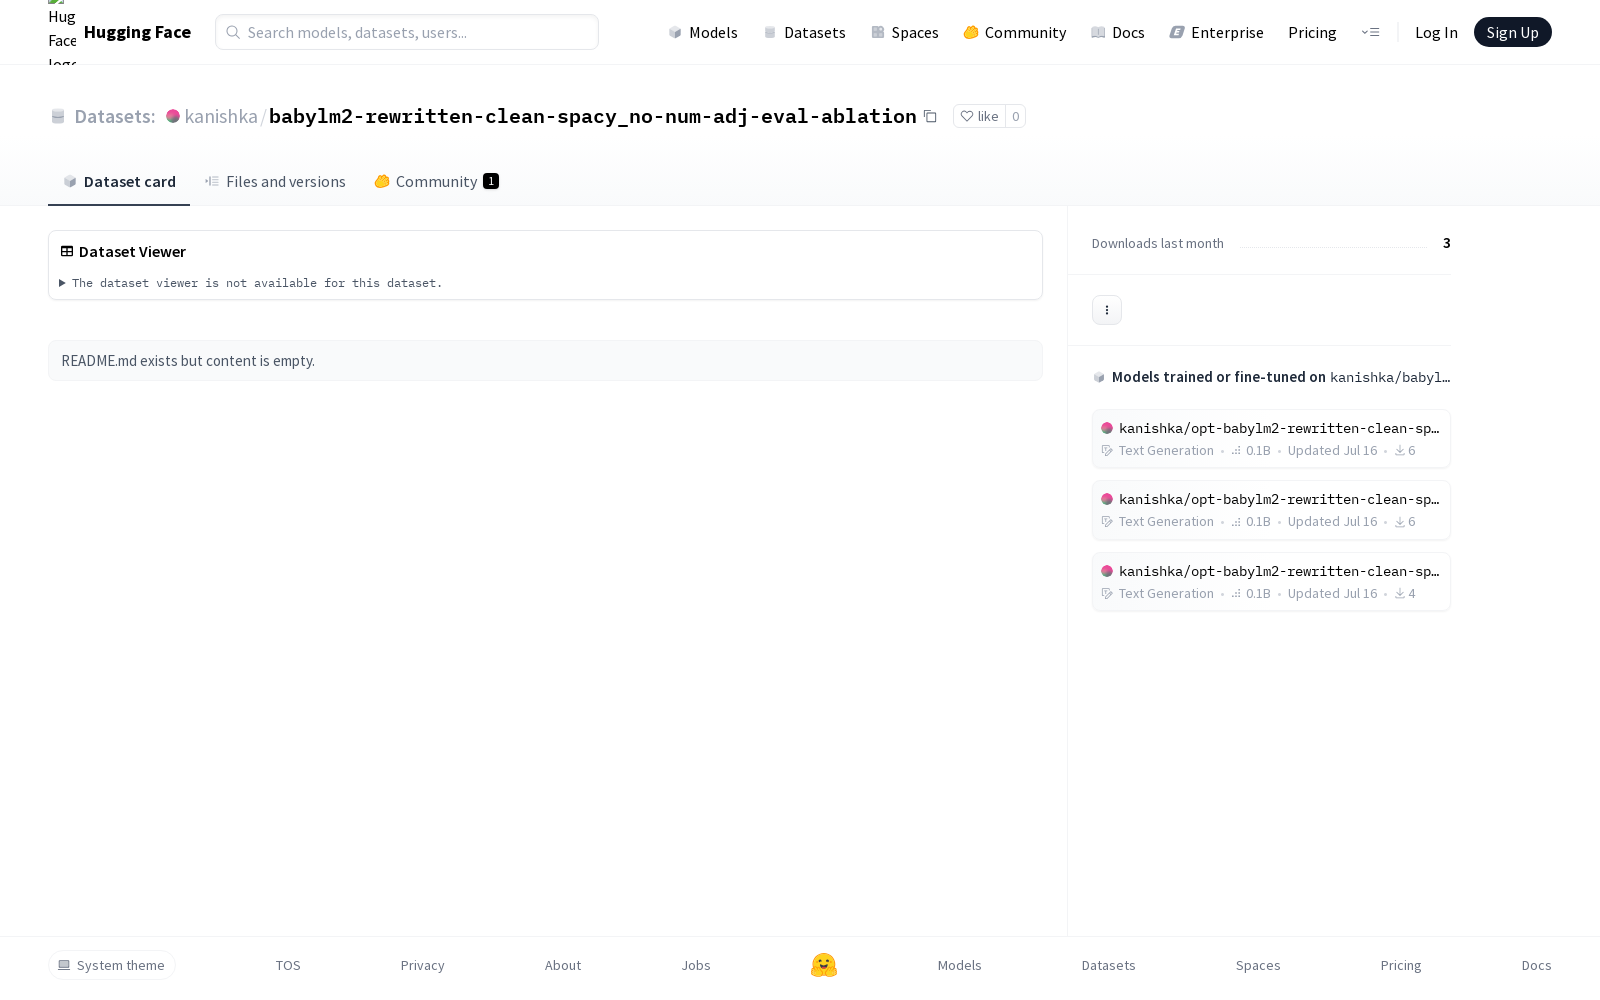This screenshot has width=1600, height=1000.
Task: Open Spaces footer link
Action: click(1258, 965)
